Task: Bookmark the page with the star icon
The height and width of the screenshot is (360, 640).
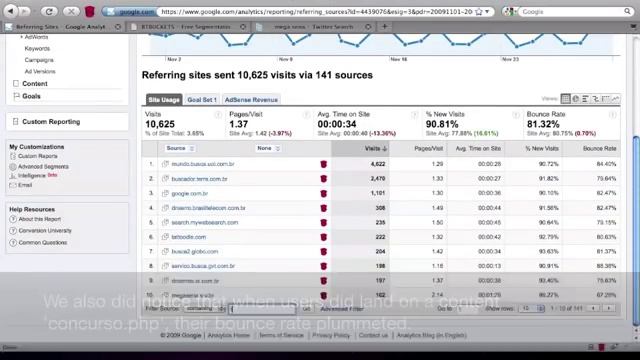Action: (479, 12)
